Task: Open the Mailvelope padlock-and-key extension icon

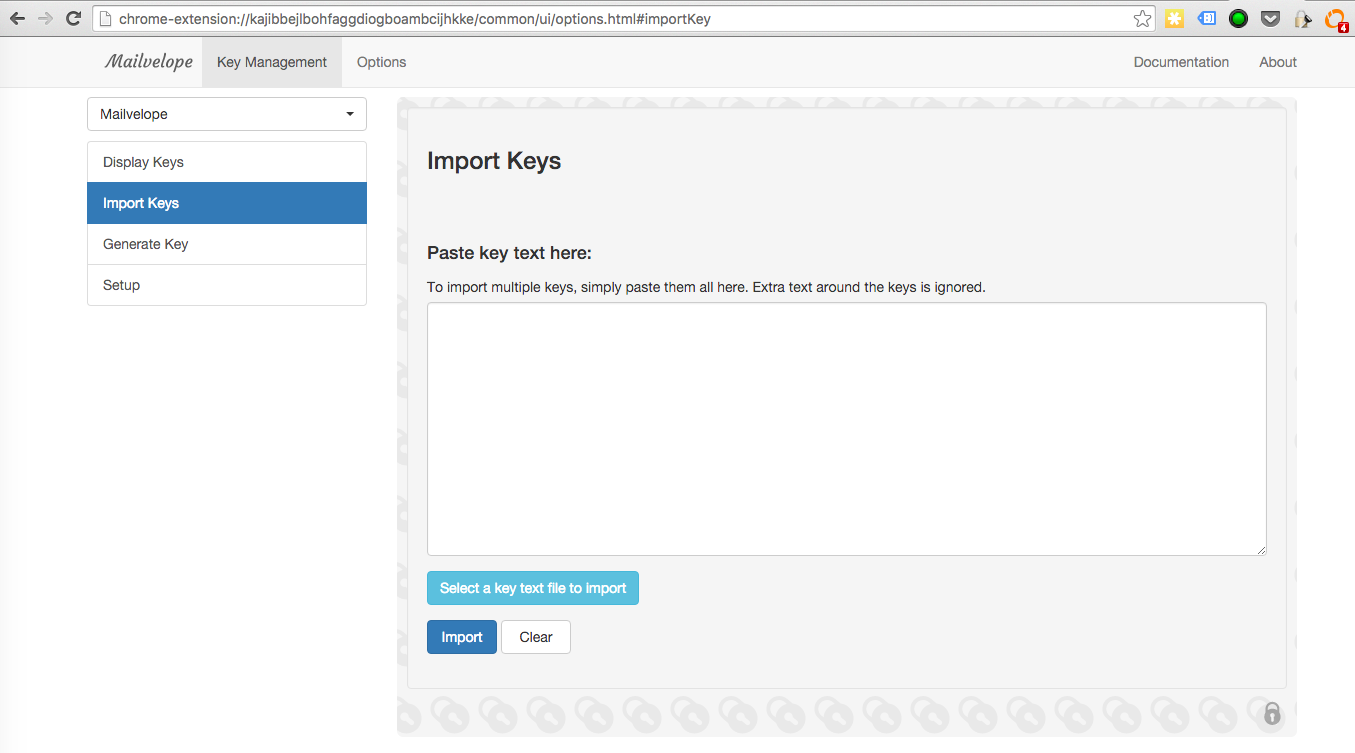Action: 1302,18
